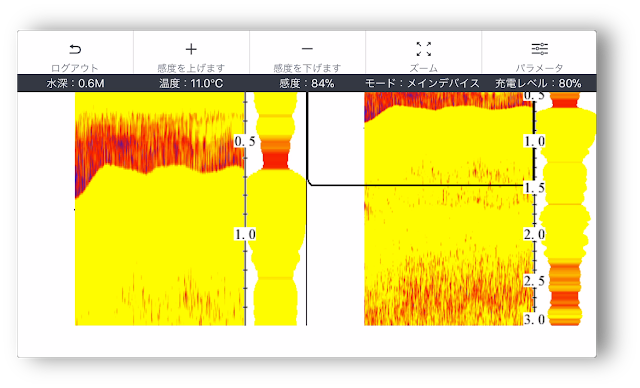Select the パラメータ label

pos(540,68)
